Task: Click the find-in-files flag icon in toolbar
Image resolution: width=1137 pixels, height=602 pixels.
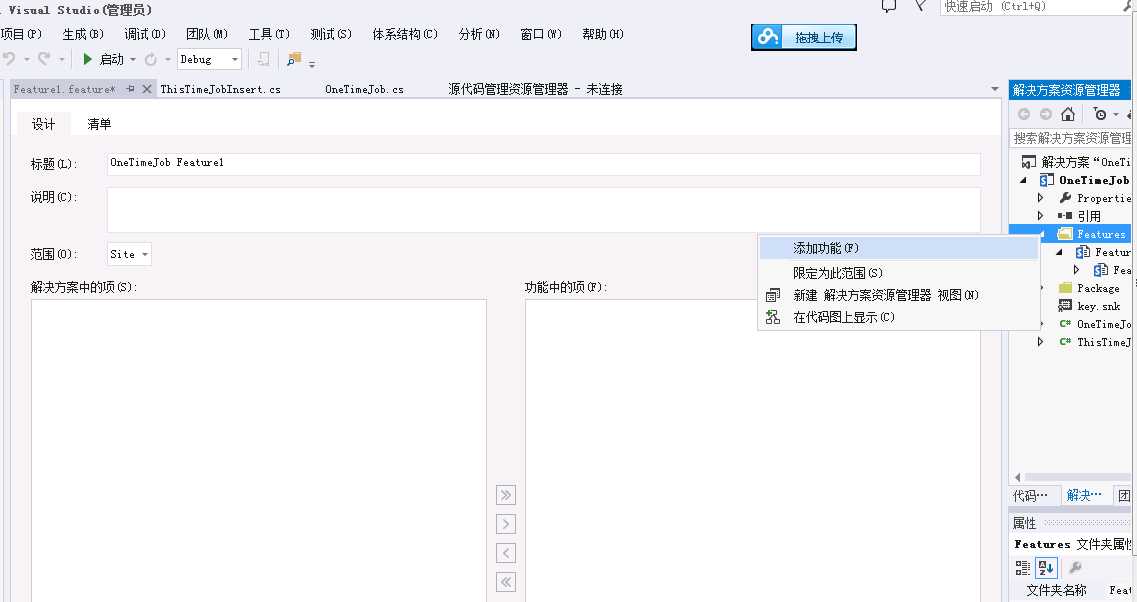Action: coord(294,59)
